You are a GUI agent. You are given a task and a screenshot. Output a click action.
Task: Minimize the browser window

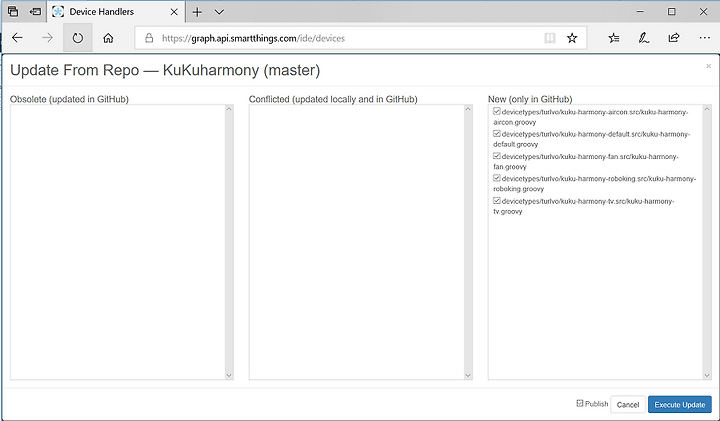[640, 11]
